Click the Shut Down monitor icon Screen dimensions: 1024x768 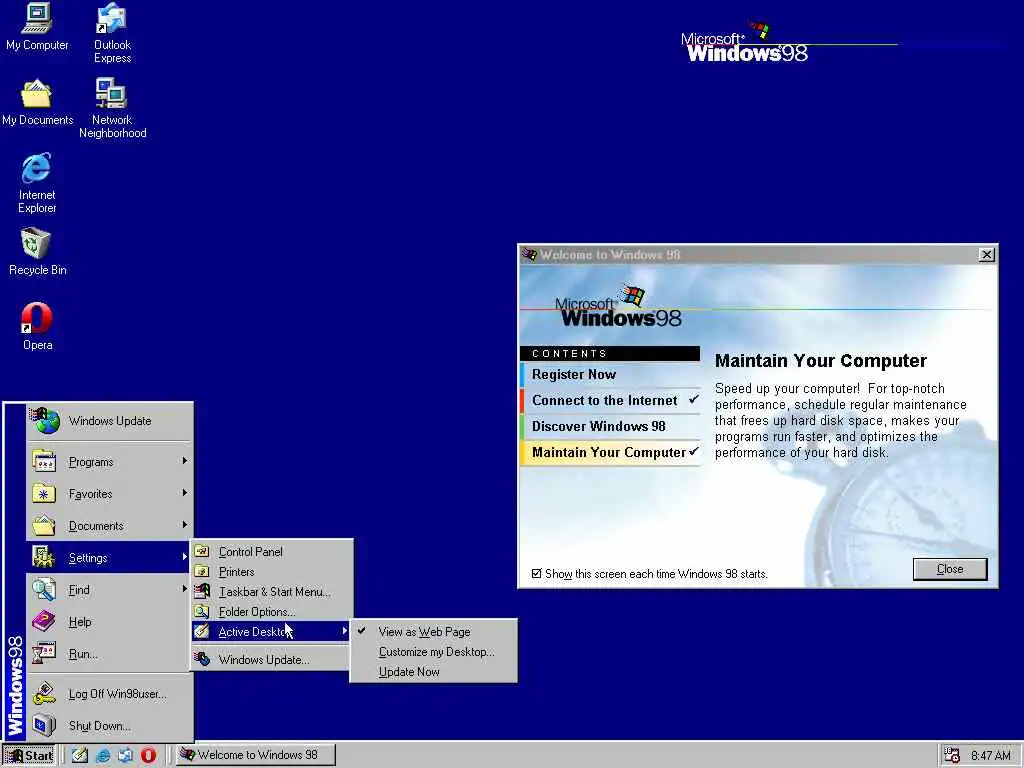[x=44, y=726]
